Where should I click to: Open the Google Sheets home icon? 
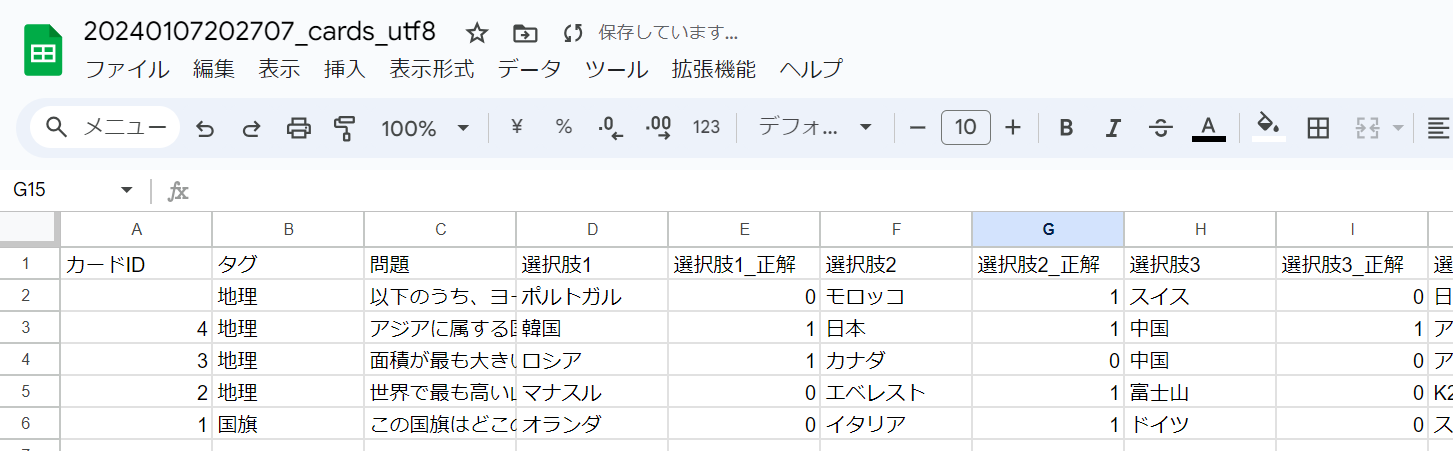43,50
